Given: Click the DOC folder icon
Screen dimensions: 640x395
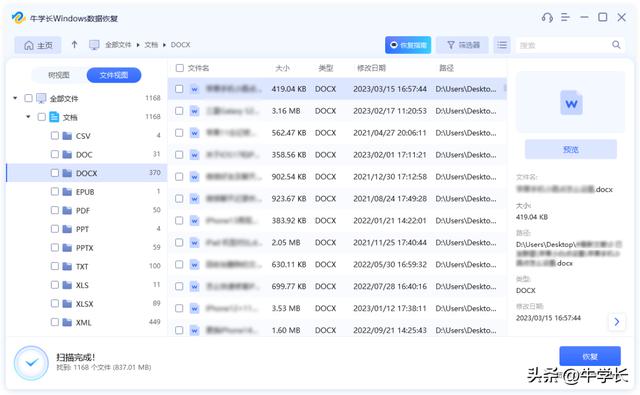Looking at the screenshot, I should 67,154.
